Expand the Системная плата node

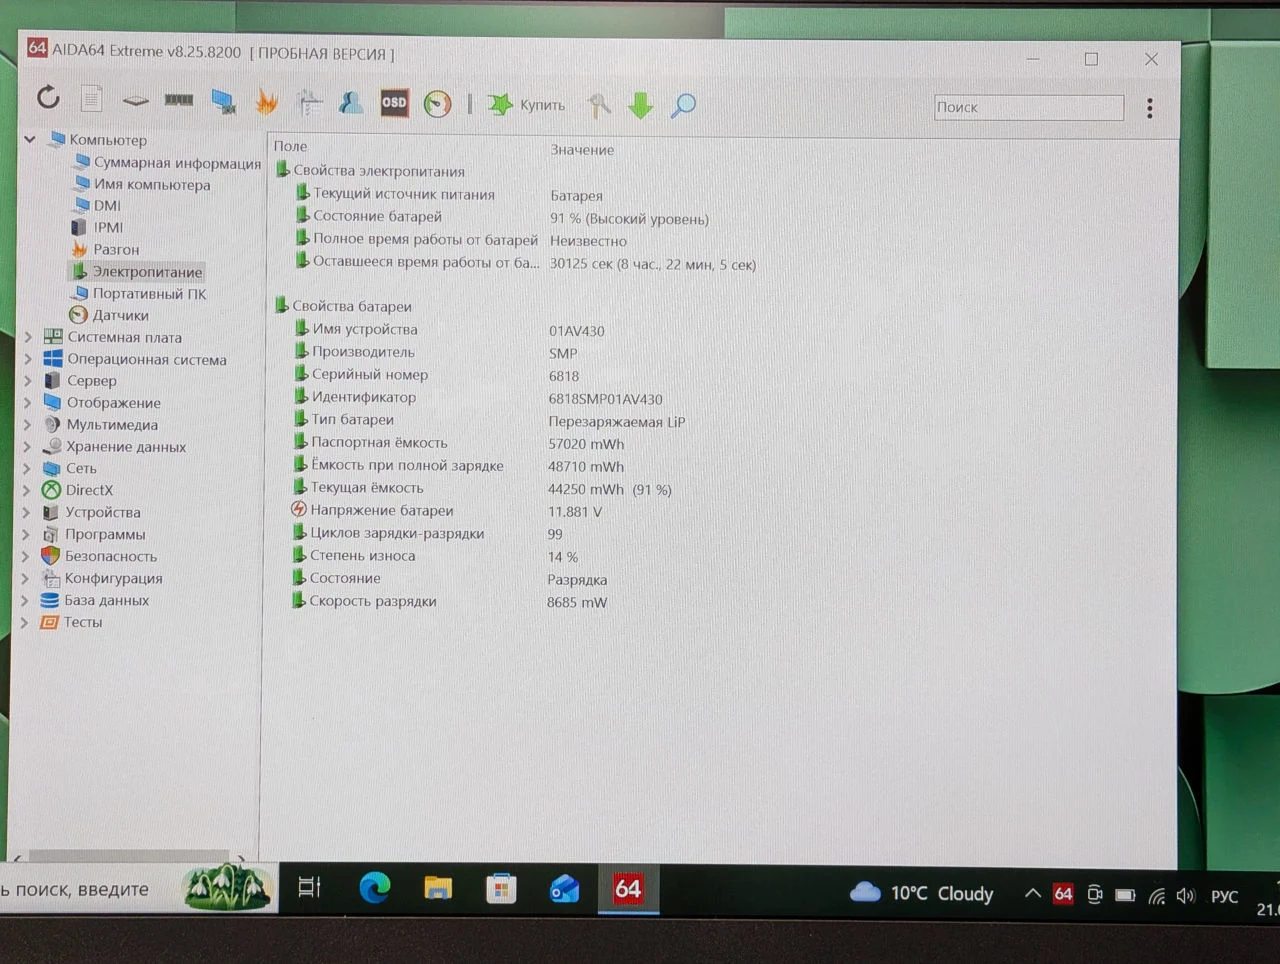(28, 337)
